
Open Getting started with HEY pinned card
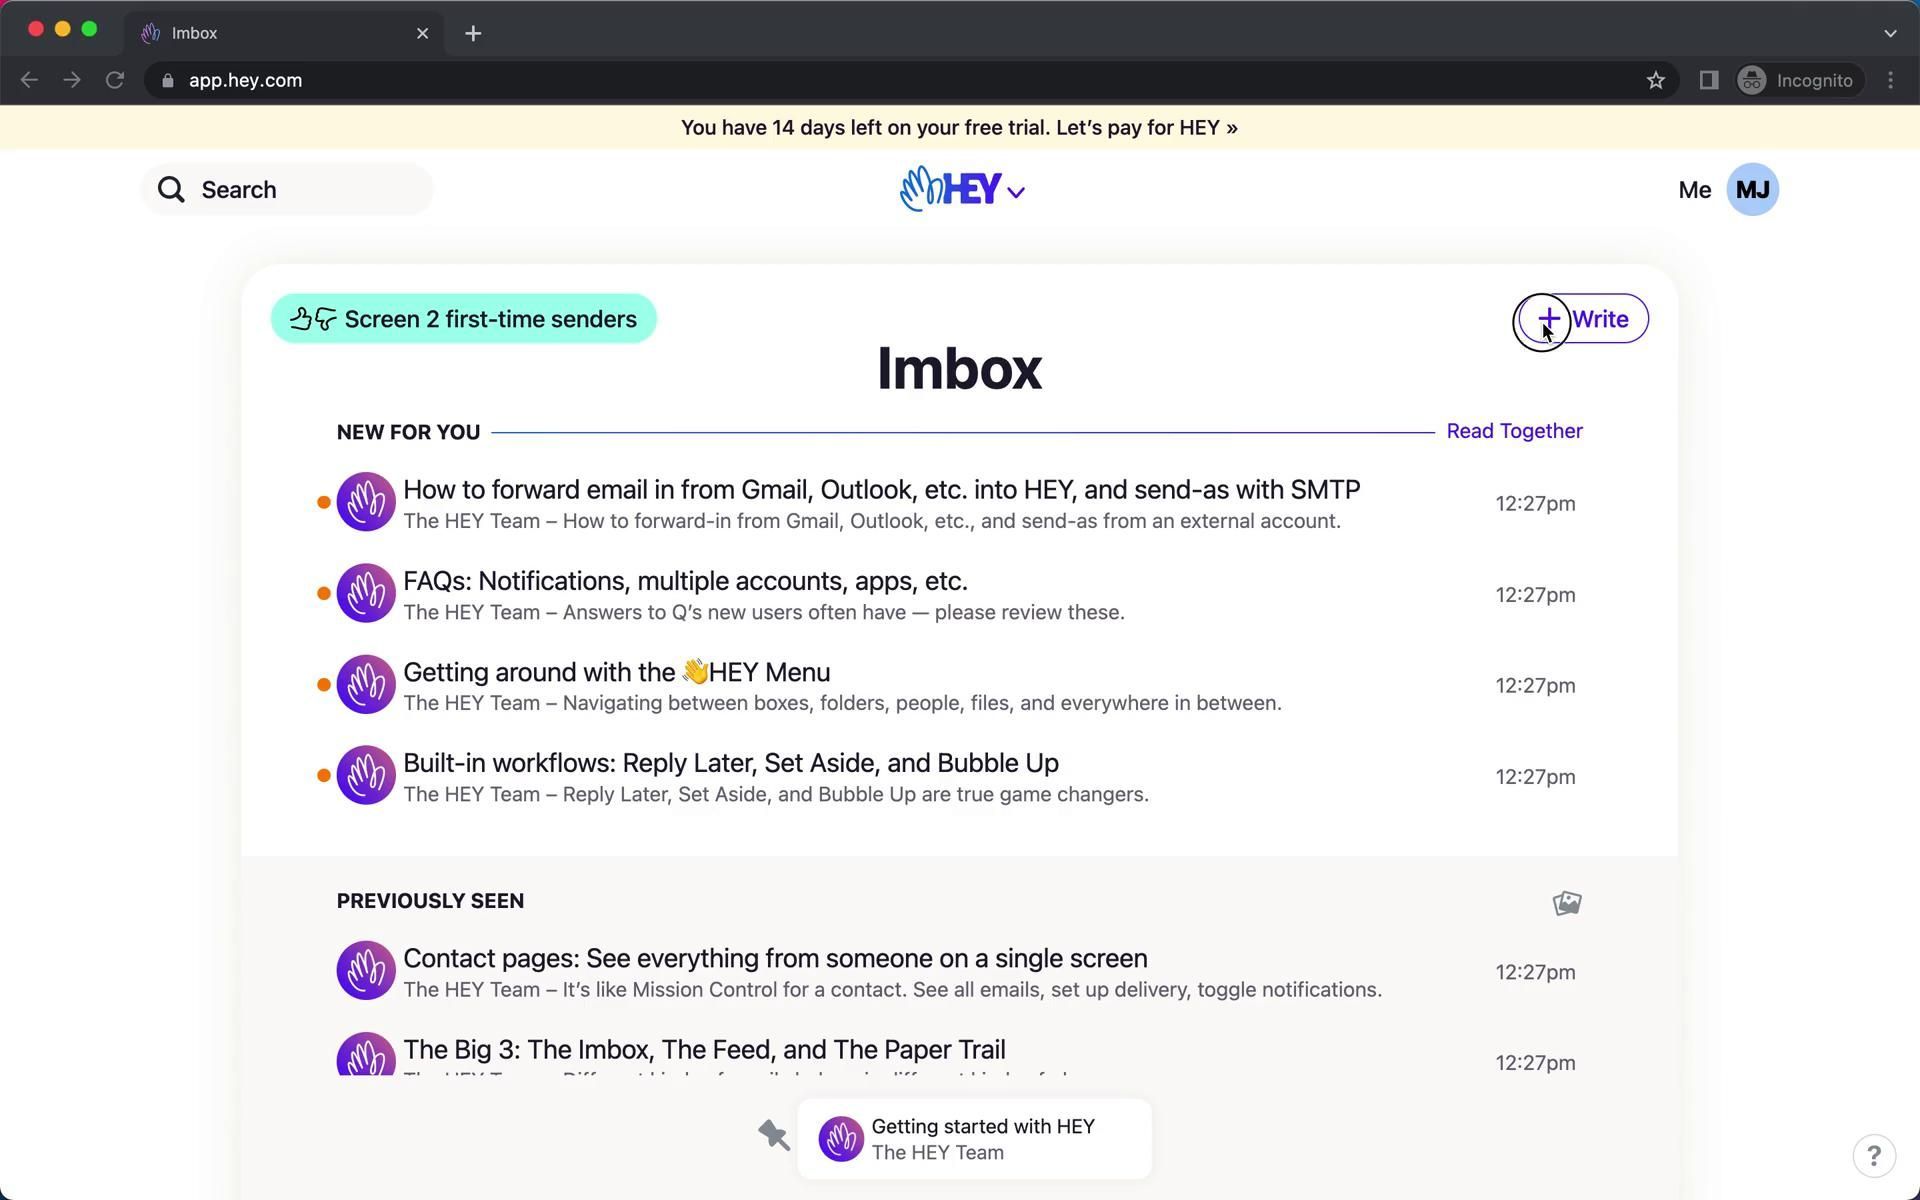pyautogui.click(x=982, y=1139)
